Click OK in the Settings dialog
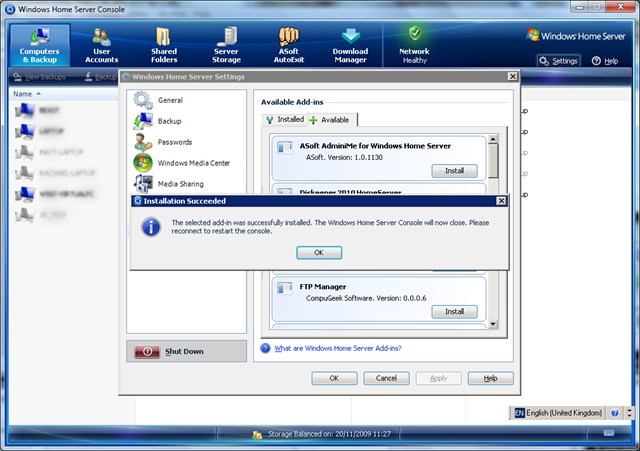Viewport: 640px width, 451px height. coord(334,378)
